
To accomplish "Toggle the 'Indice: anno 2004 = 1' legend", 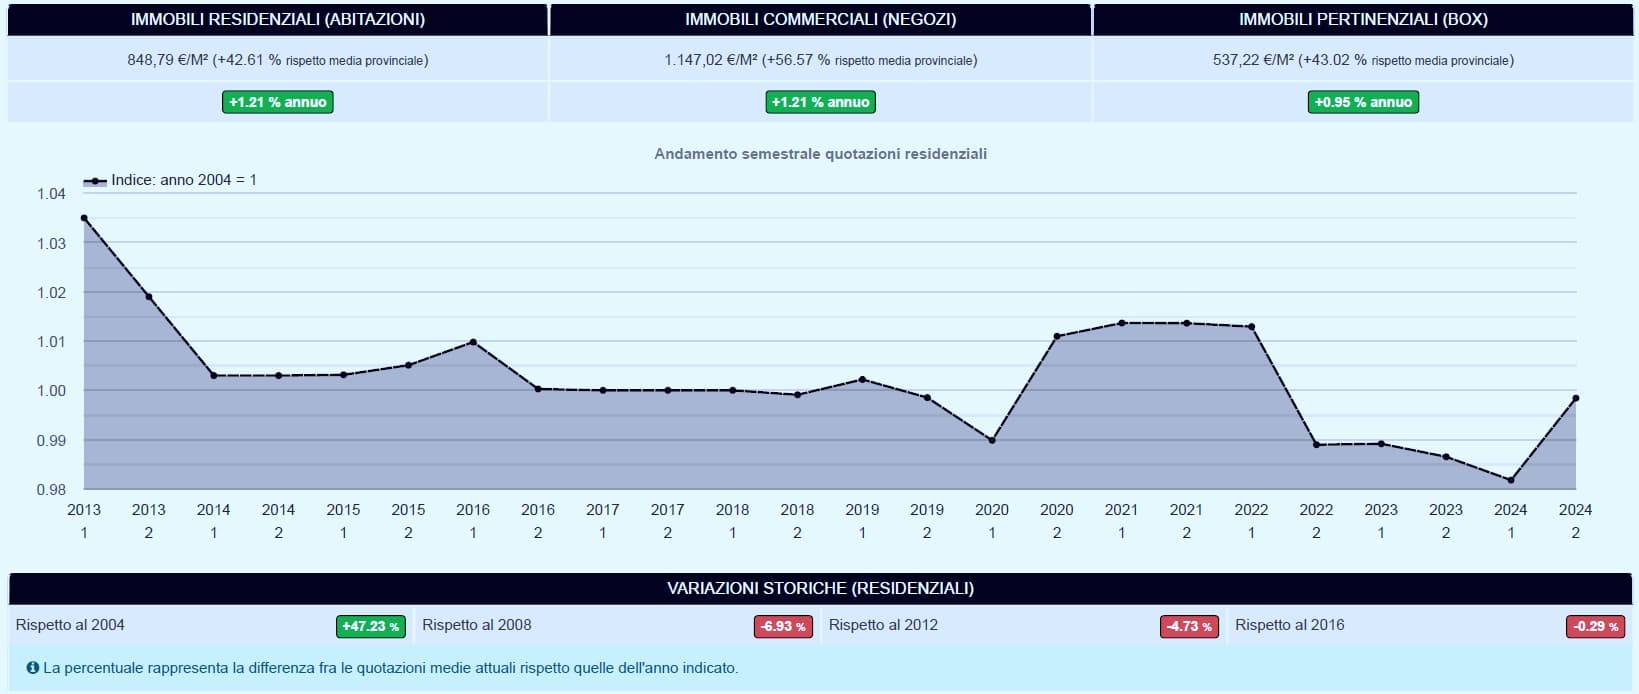I will point(170,180).
